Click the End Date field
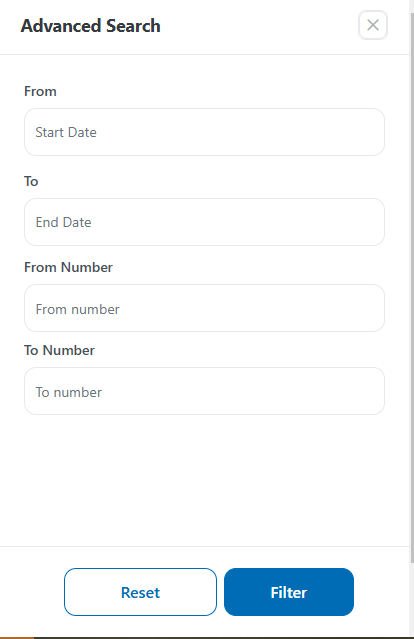The width and height of the screenshot is (414, 639). [204, 222]
